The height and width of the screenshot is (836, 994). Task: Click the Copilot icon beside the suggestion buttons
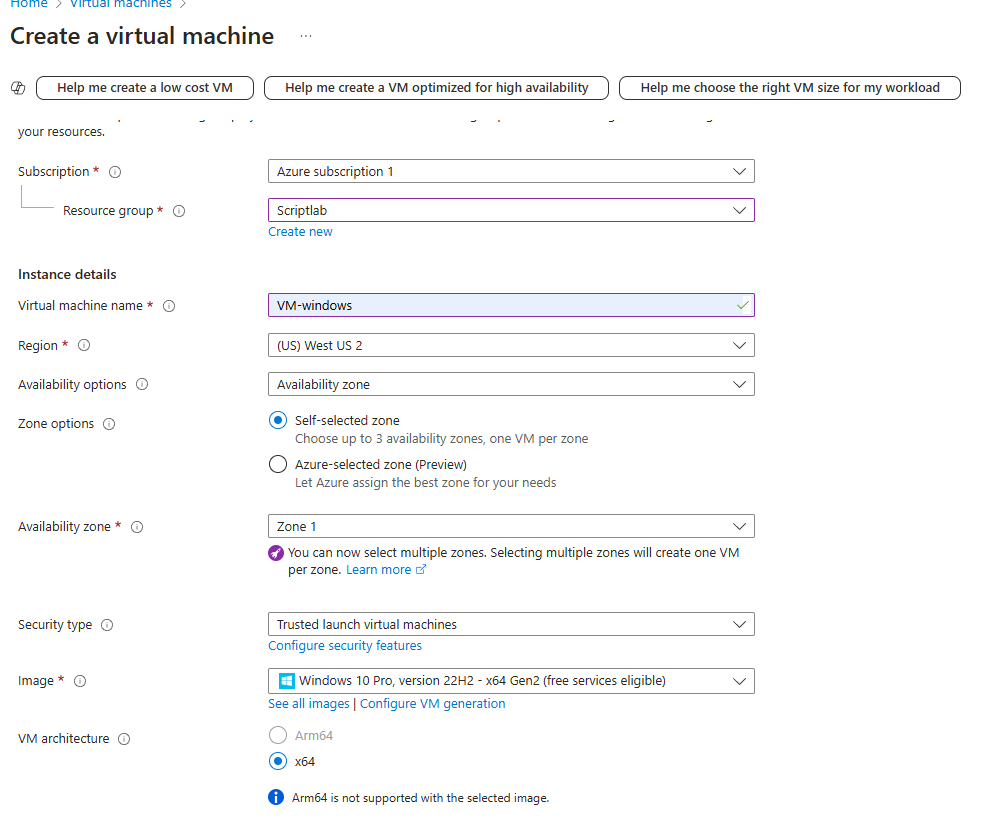click(17, 88)
